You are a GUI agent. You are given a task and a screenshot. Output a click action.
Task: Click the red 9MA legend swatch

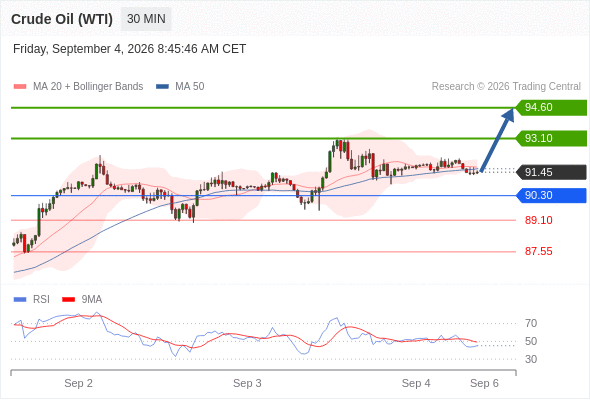pos(68,300)
